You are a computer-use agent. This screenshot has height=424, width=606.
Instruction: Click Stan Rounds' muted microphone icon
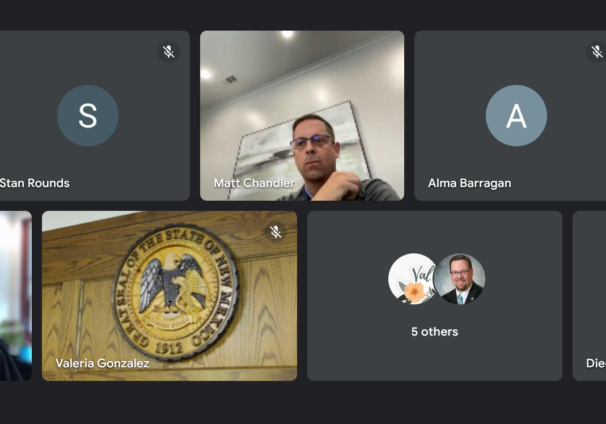click(x=169, y=51)
